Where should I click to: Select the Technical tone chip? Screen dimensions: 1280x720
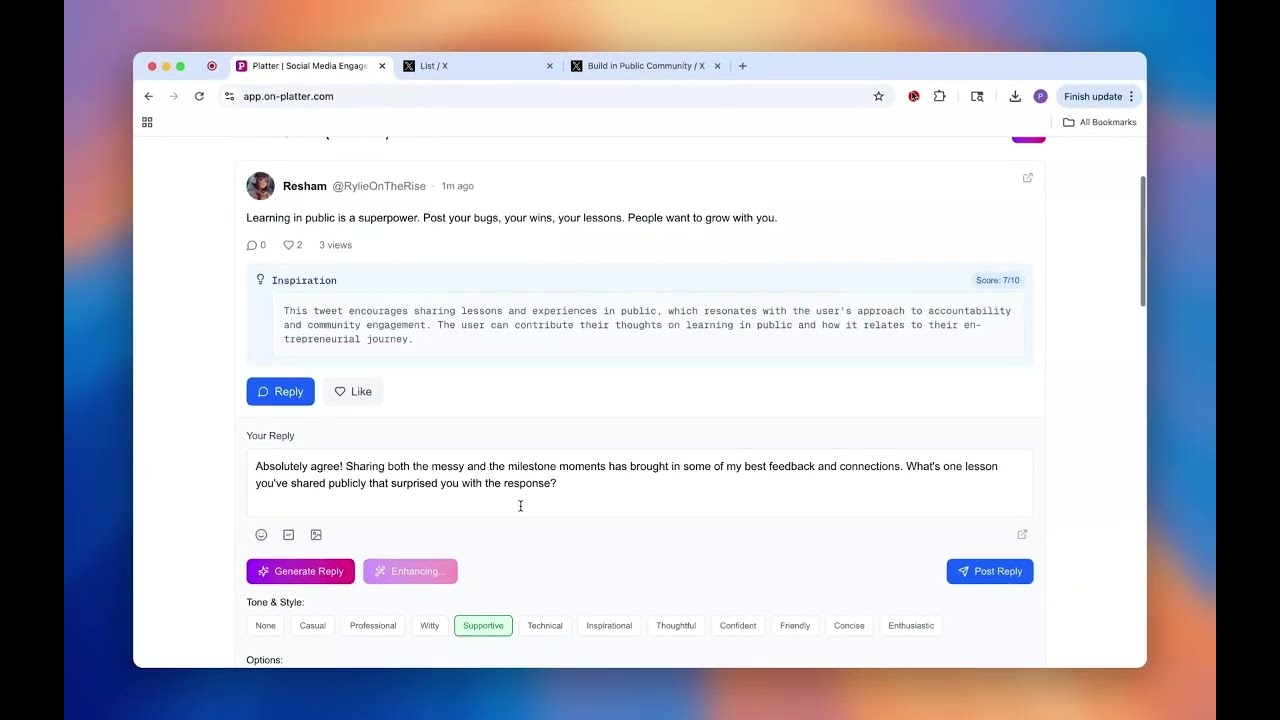click(545, 626)
